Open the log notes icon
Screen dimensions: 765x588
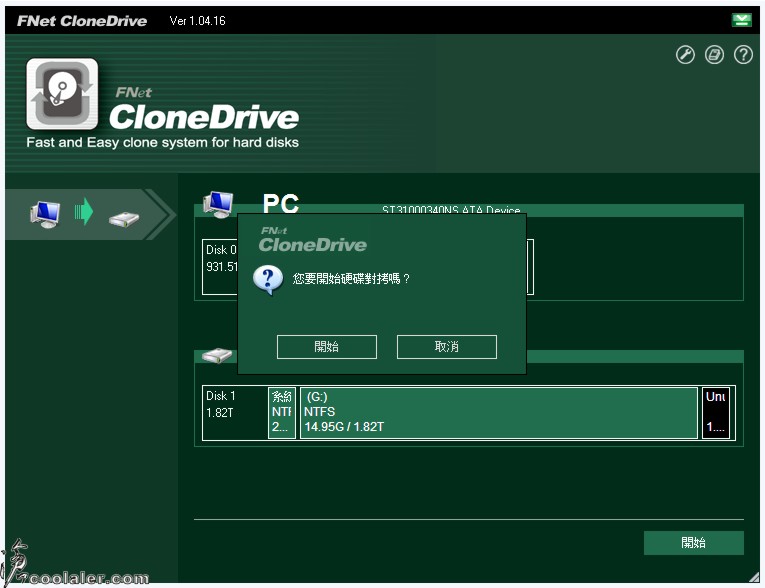[714, 55]
